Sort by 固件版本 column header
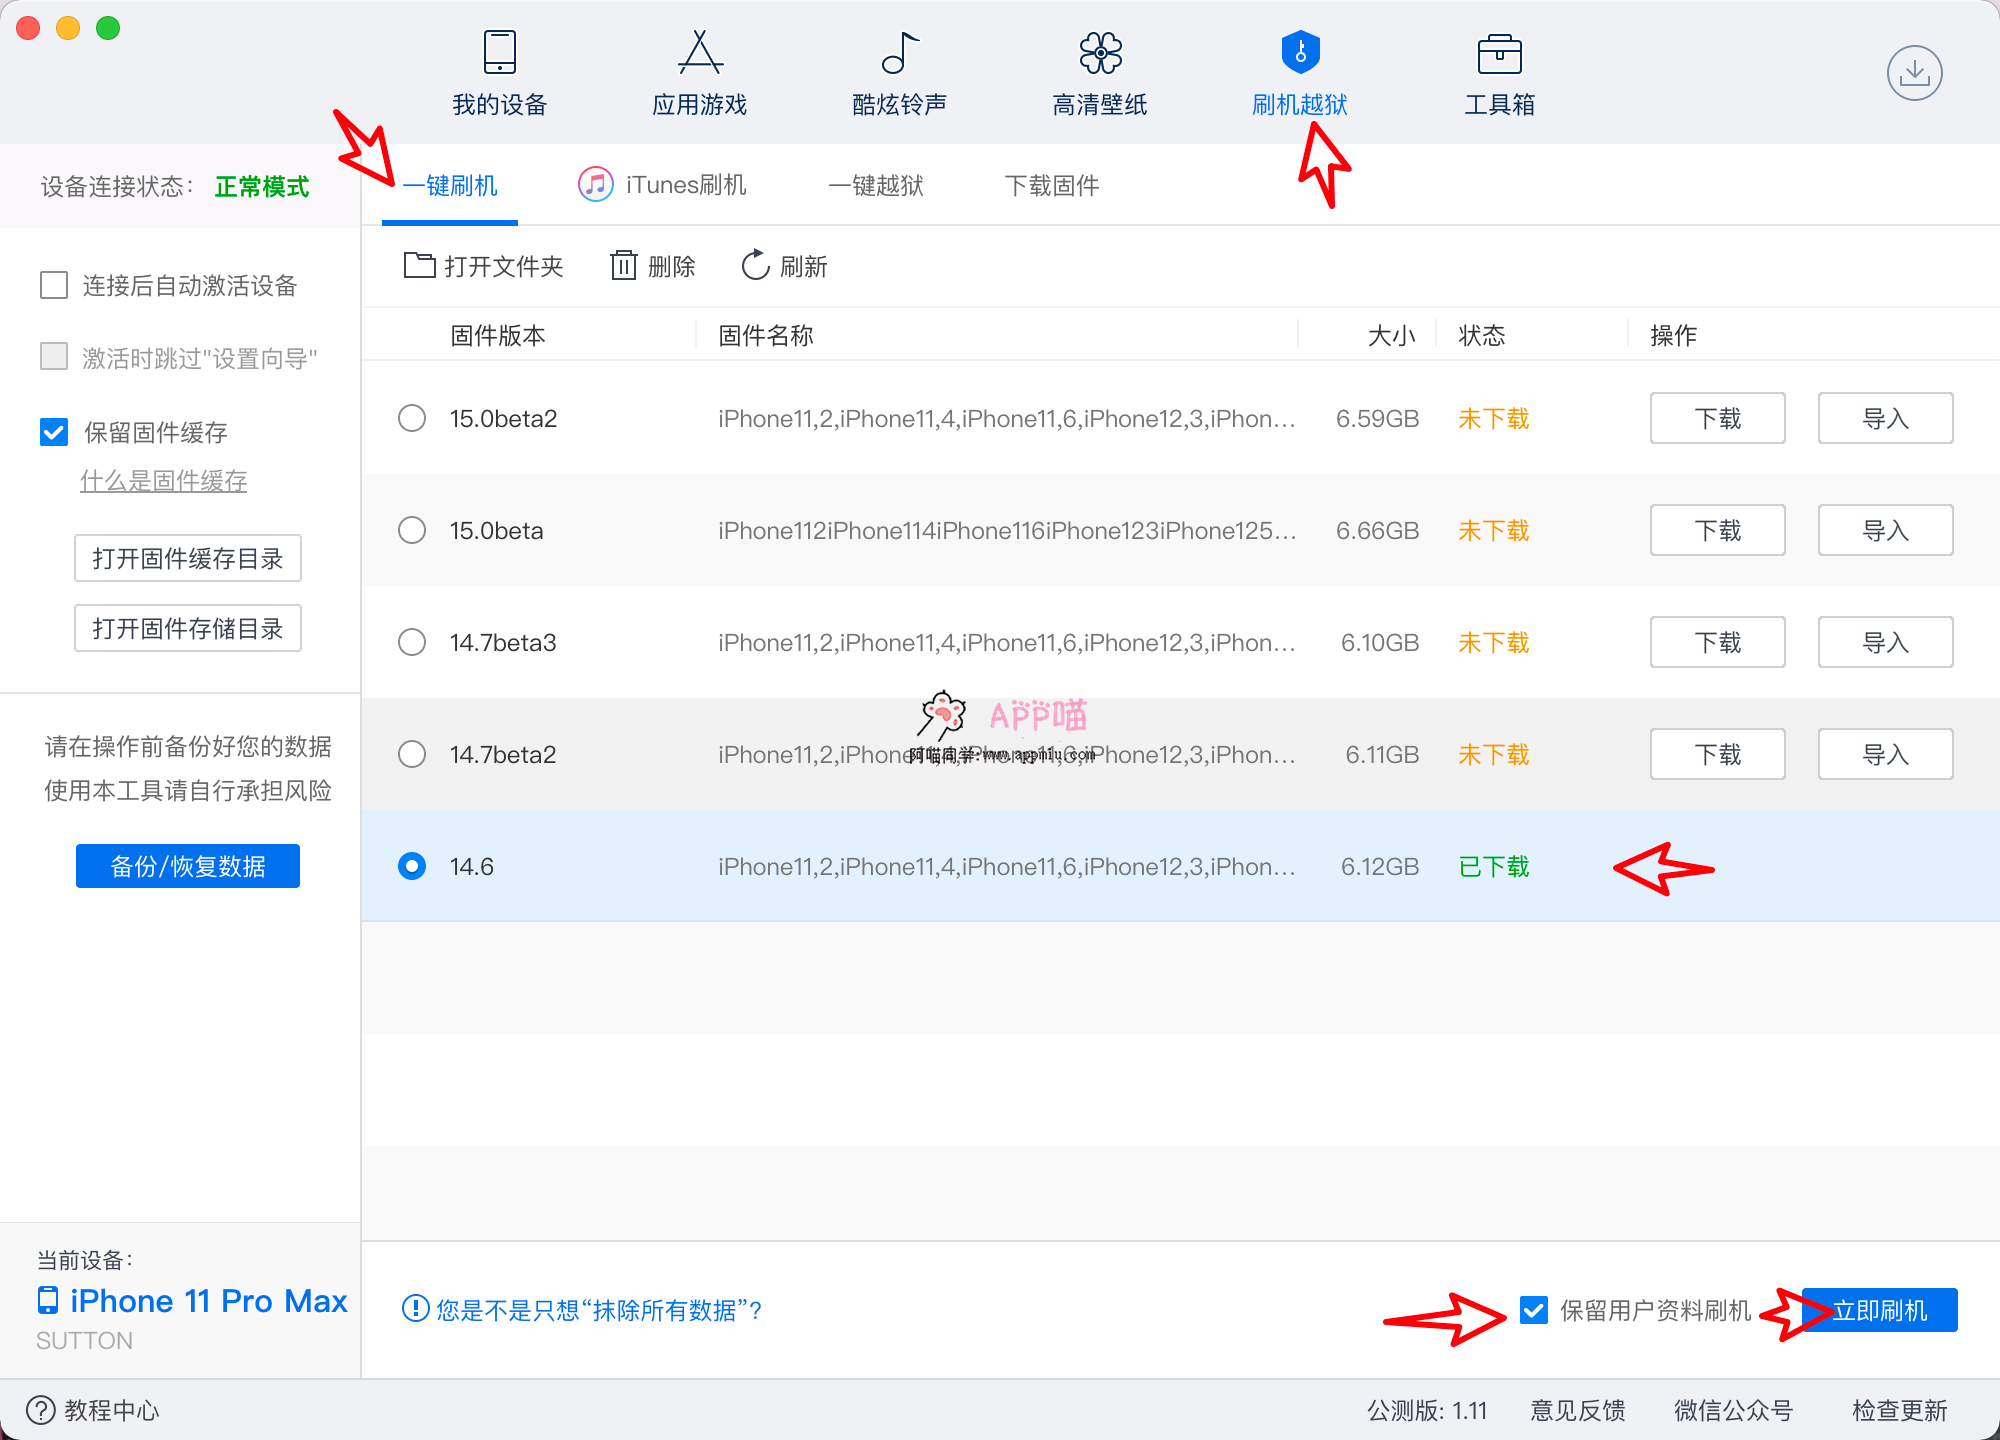Viewport: 2000px width, 1440px height. pos(498,335)
